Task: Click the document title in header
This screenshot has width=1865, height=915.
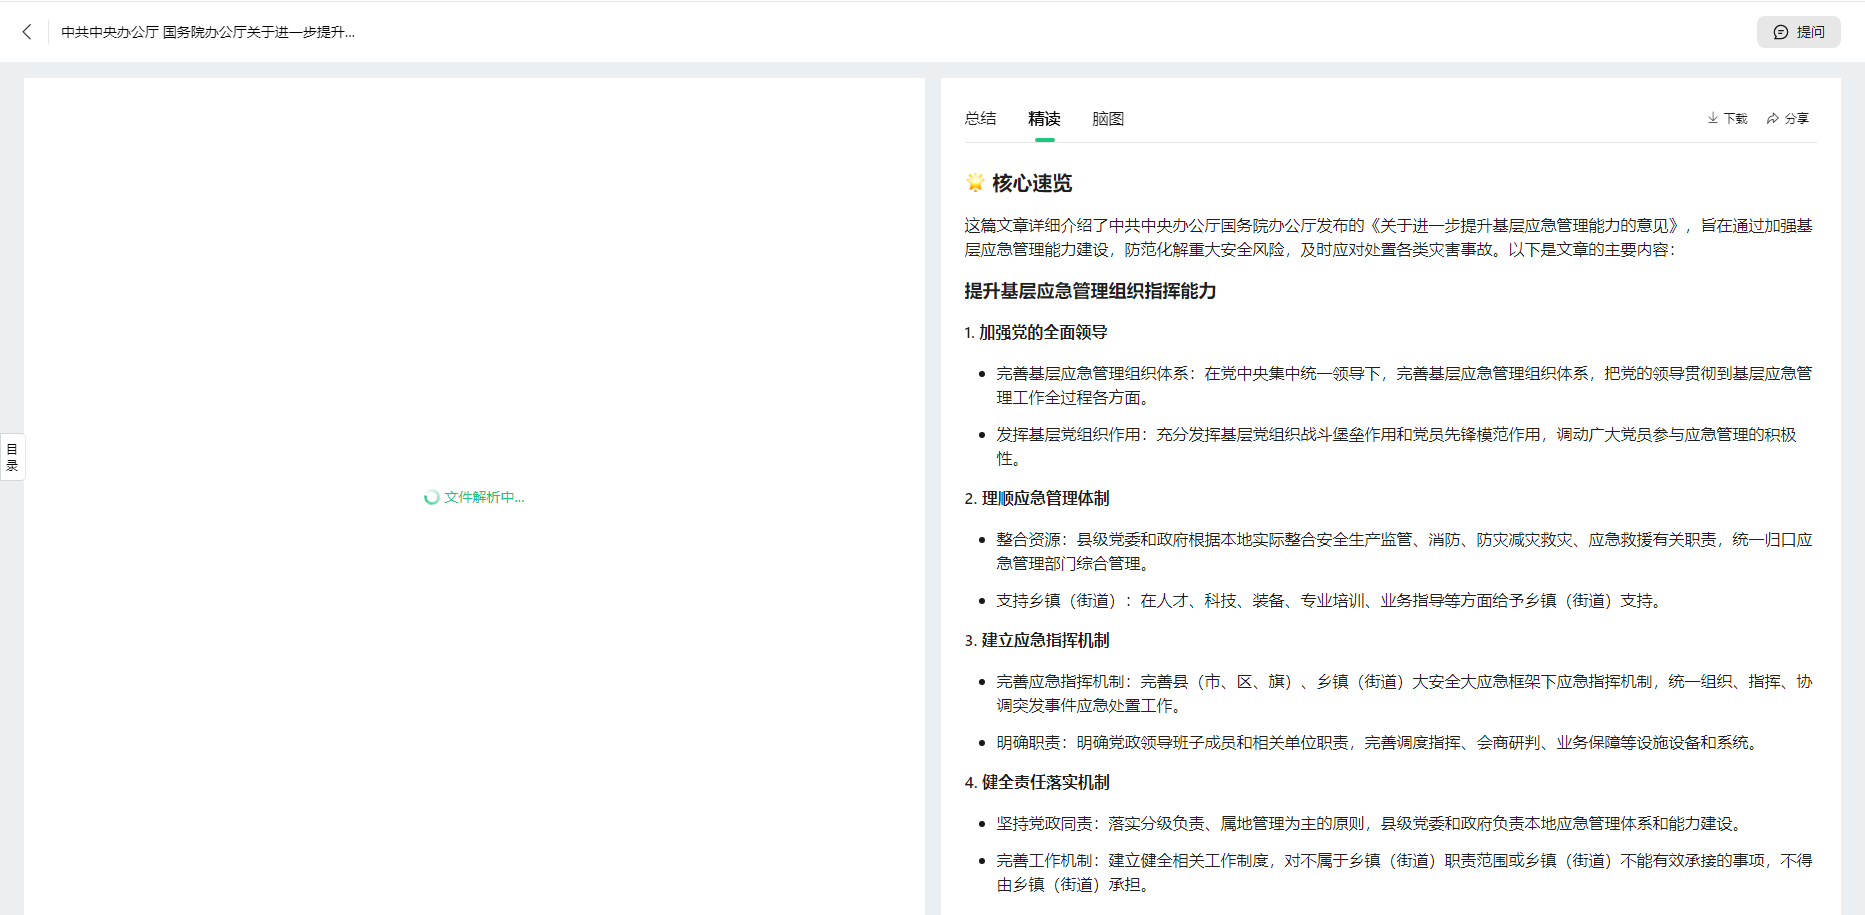Action: pyautogui.click(x=208, y=32)
